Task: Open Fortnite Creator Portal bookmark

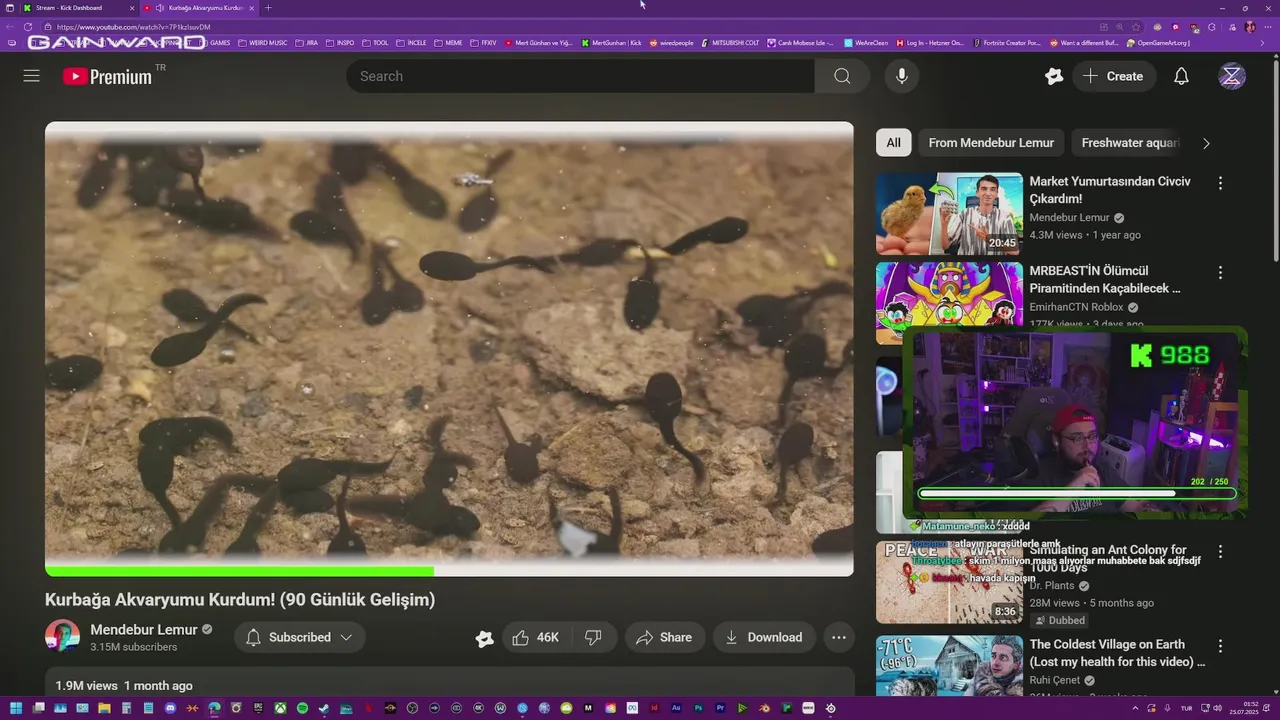Action: (x=1008, y=43)
